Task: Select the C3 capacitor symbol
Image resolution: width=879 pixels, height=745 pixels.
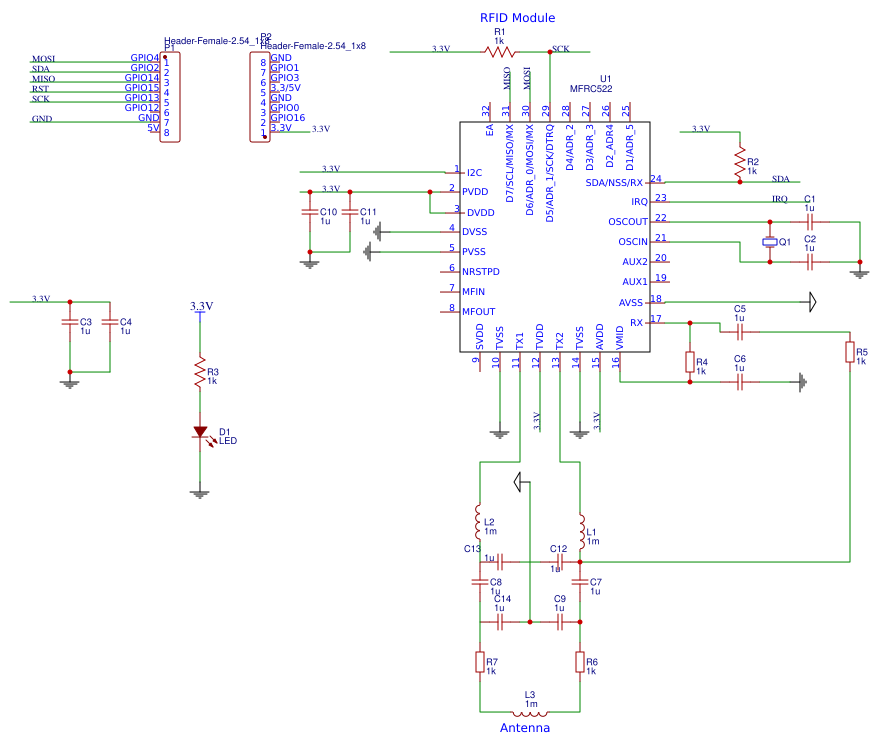Action: 70,322
